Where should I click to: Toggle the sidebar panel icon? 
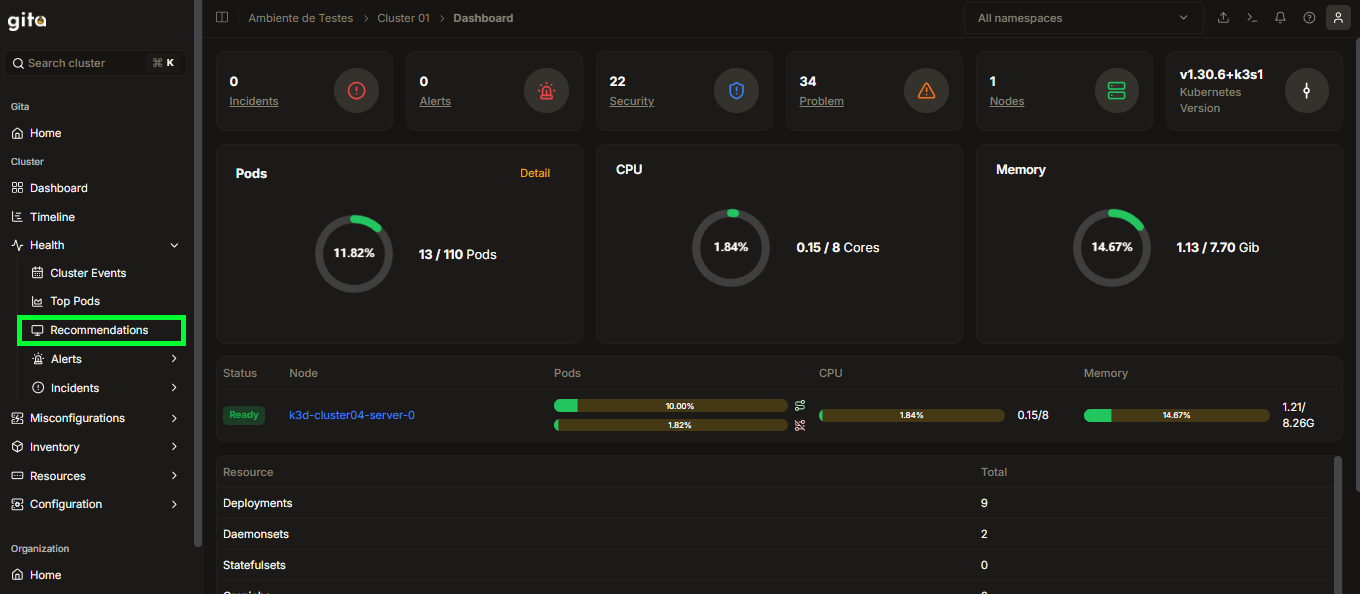coord(222,18)
